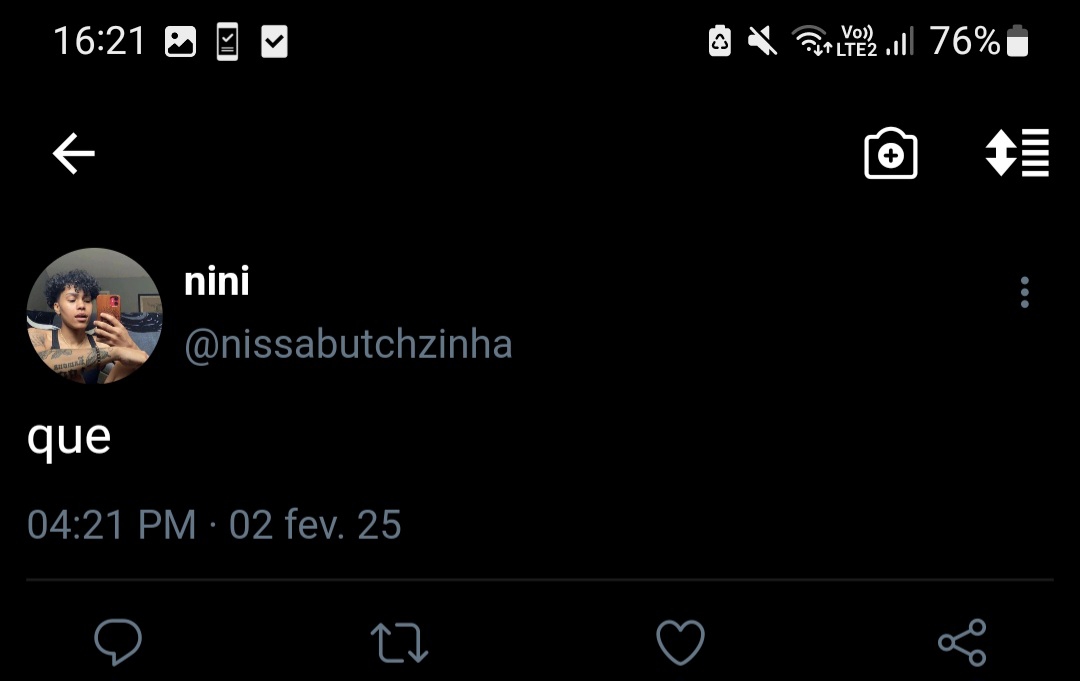Tap the camera plus icon
Image resolution: width=1080 pixels, height=681 pixels.
tap(890, 155)
